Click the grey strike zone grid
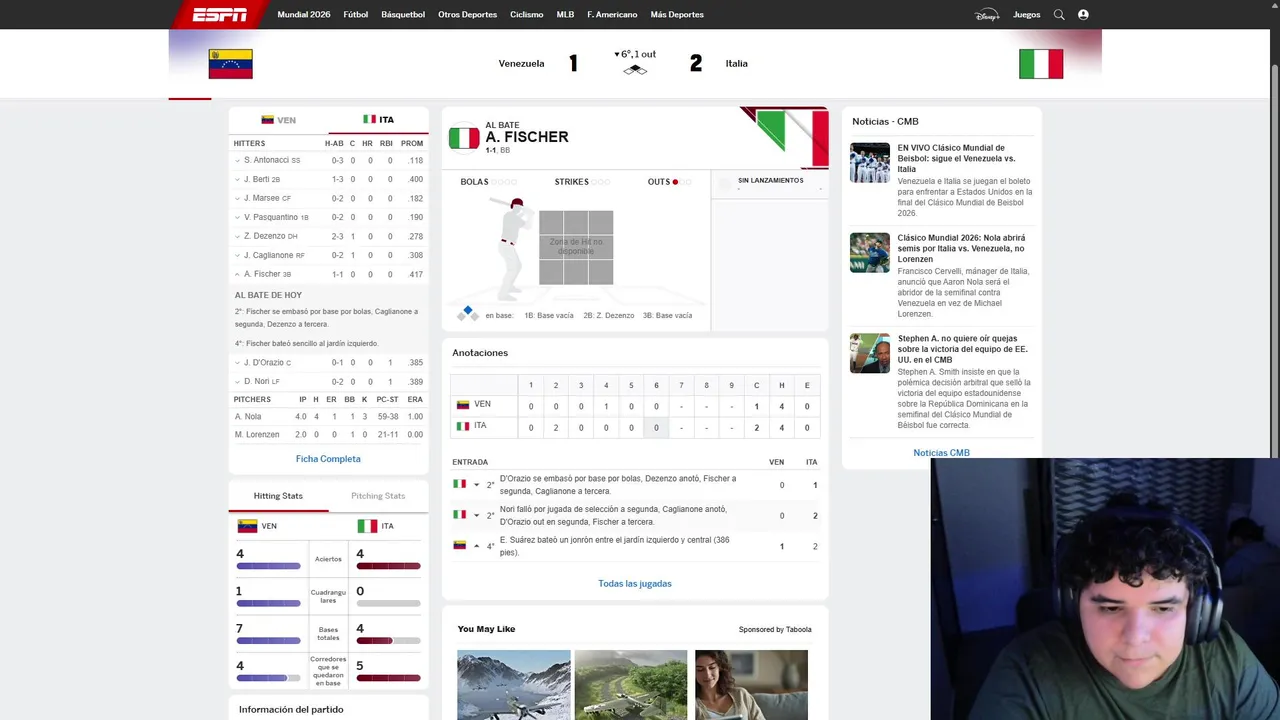 [x=576, y=247]
